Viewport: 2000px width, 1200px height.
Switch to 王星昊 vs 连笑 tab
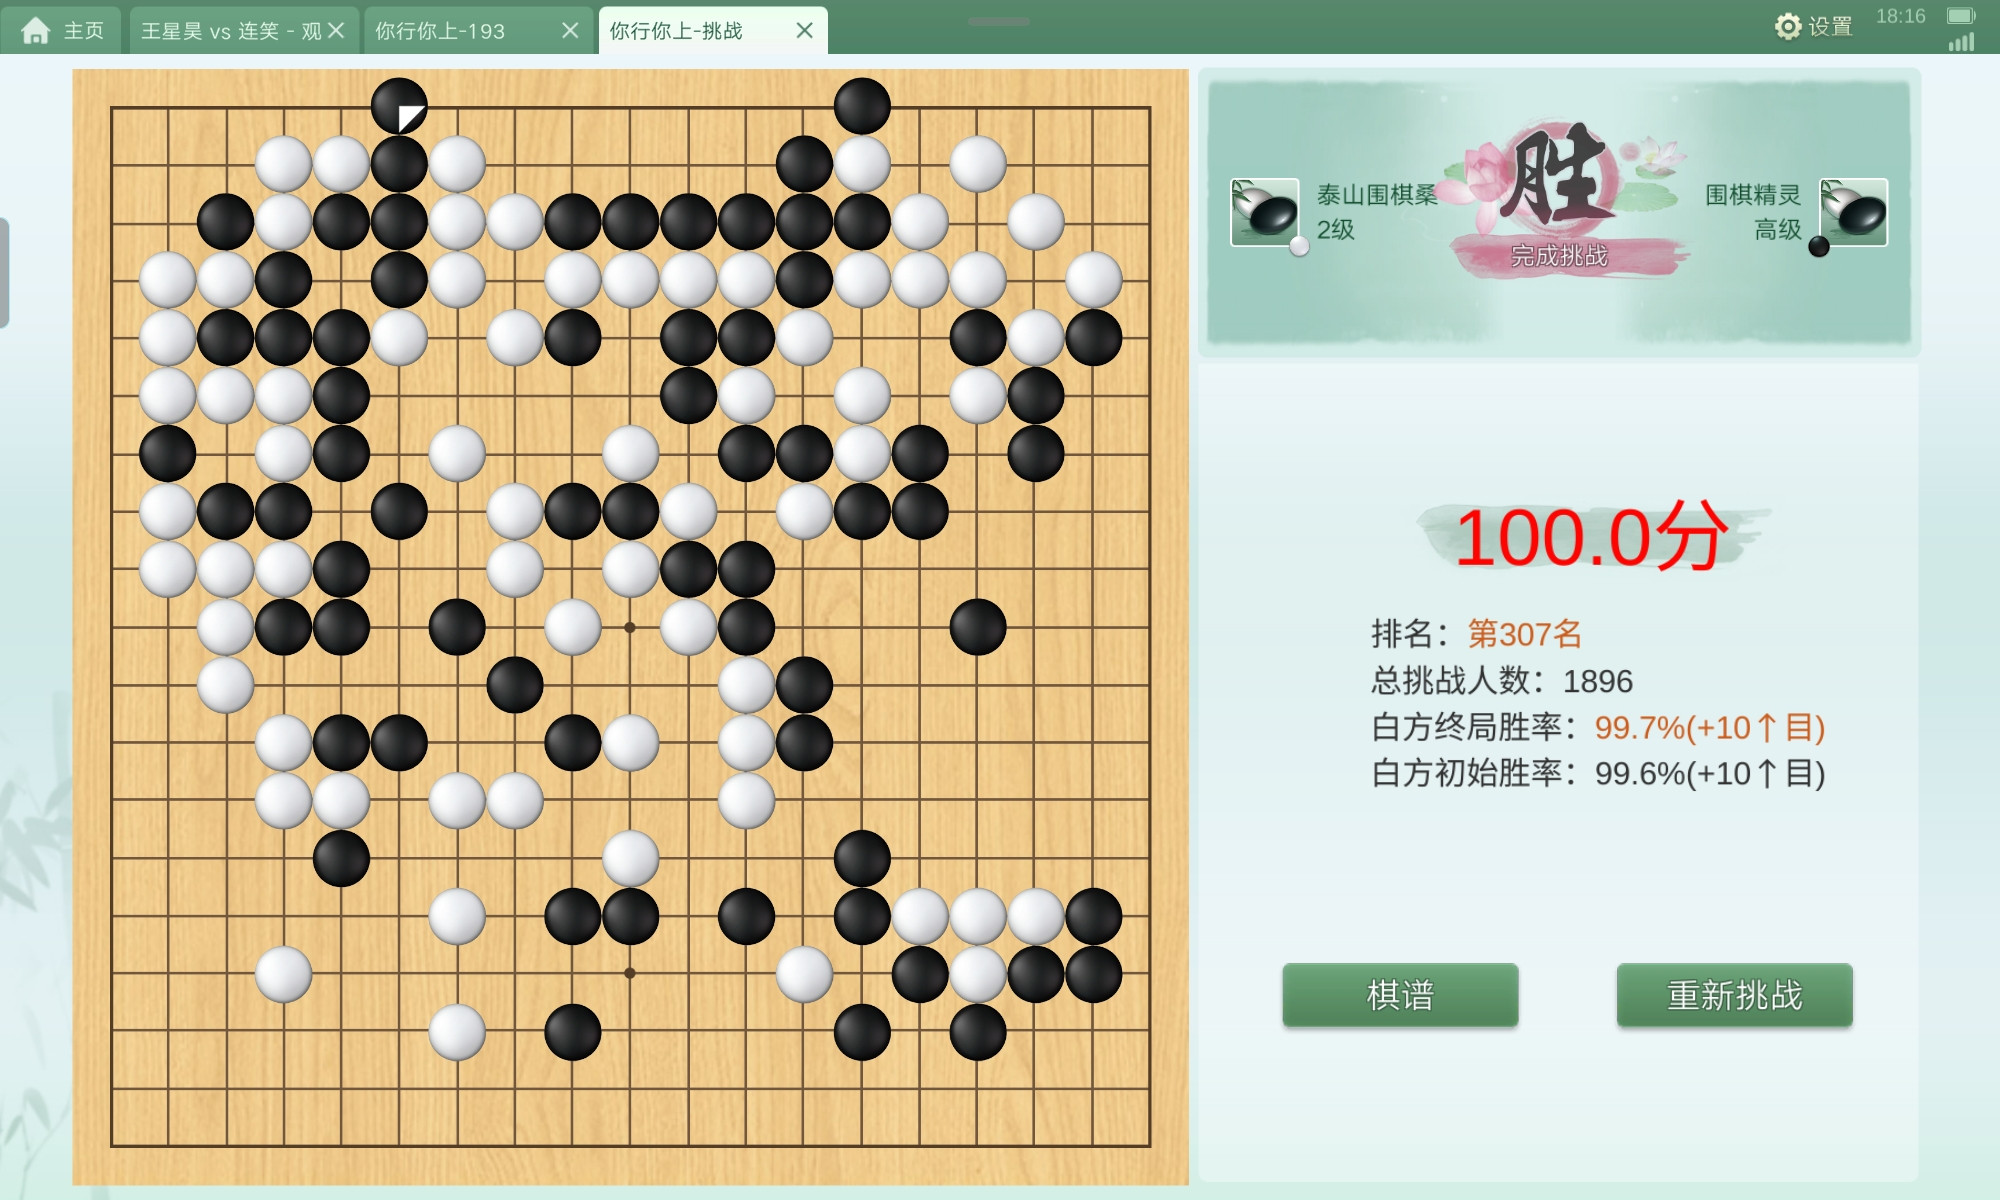coord(231,31)
